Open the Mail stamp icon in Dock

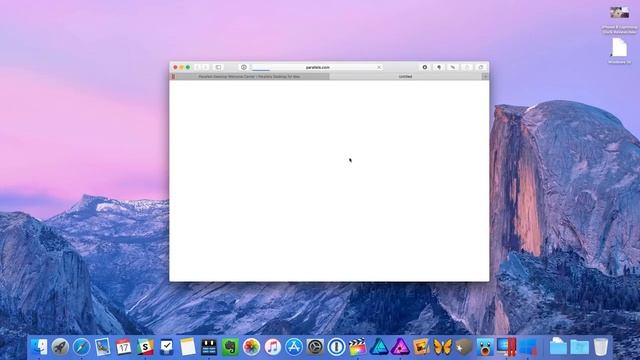[x=102, y=347]
